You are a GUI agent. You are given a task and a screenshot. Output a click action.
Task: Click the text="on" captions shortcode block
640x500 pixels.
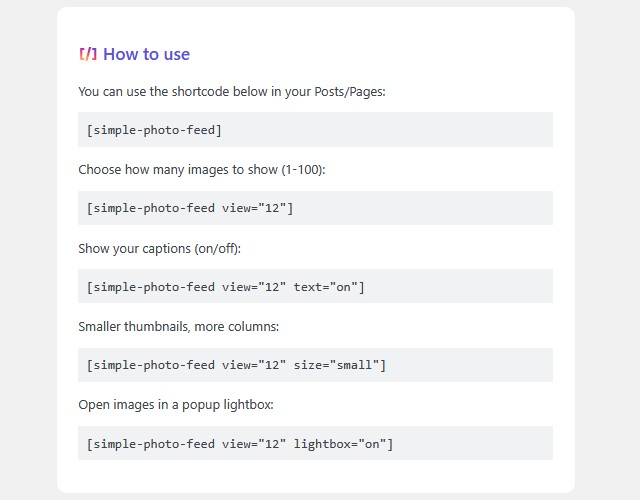click(315, 287)
